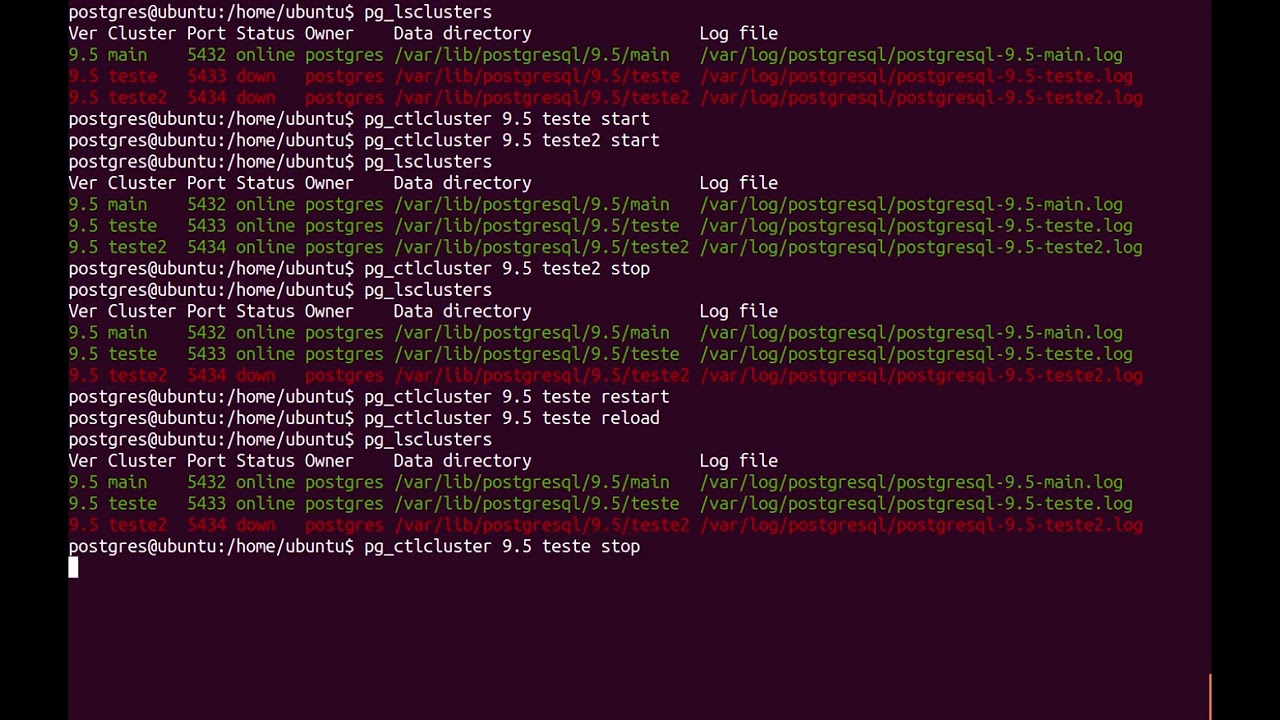Click the 'main' cluster row in the bottom listing
1280x720 pixels.
pos(595,483)
